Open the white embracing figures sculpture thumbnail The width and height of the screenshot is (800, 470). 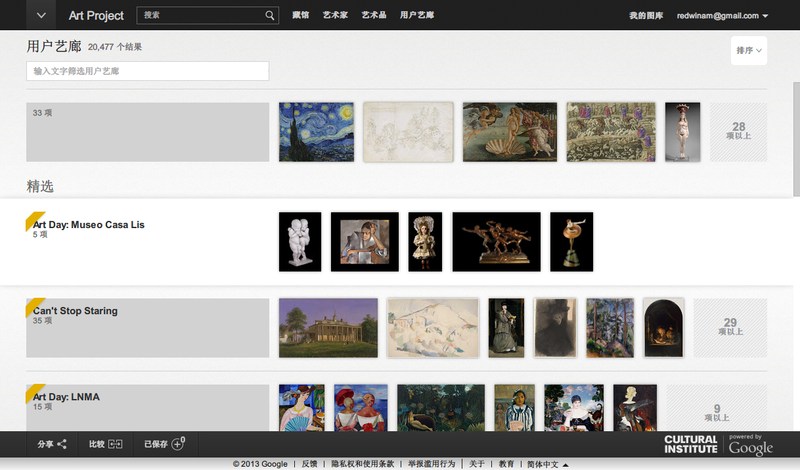pos(300,242)
